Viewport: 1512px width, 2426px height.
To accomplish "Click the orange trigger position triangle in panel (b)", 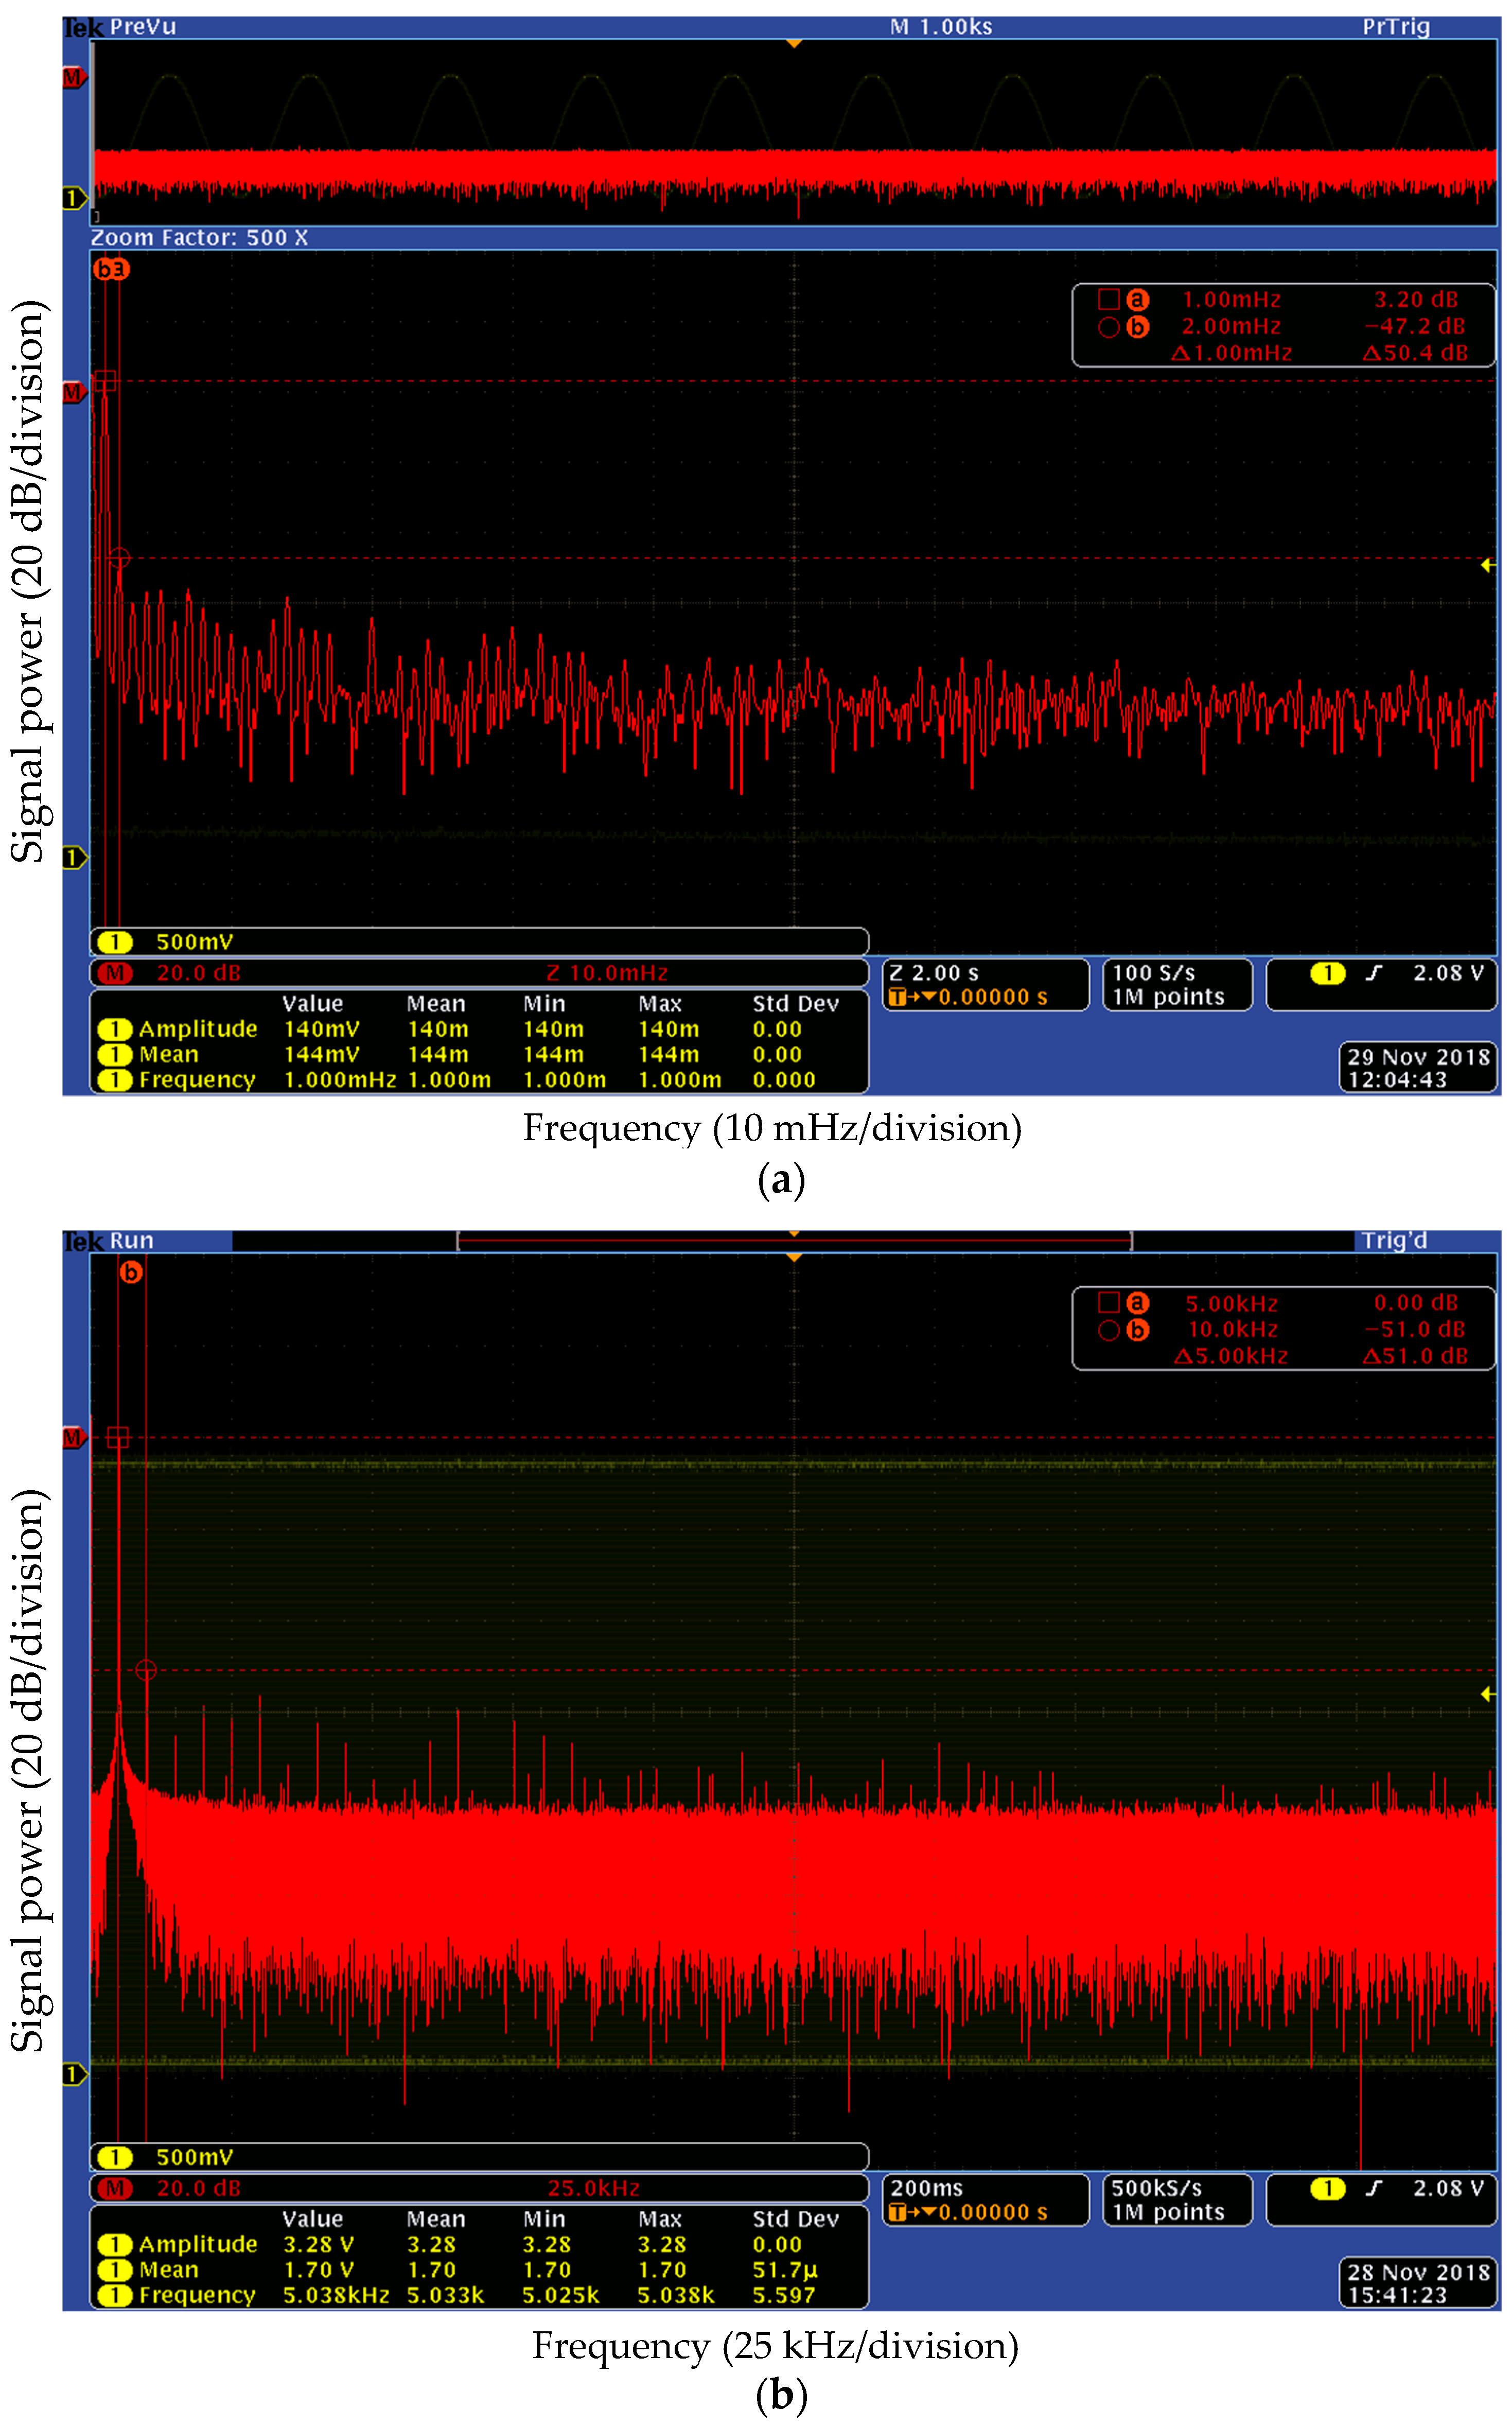I will tap(794, 1258).
